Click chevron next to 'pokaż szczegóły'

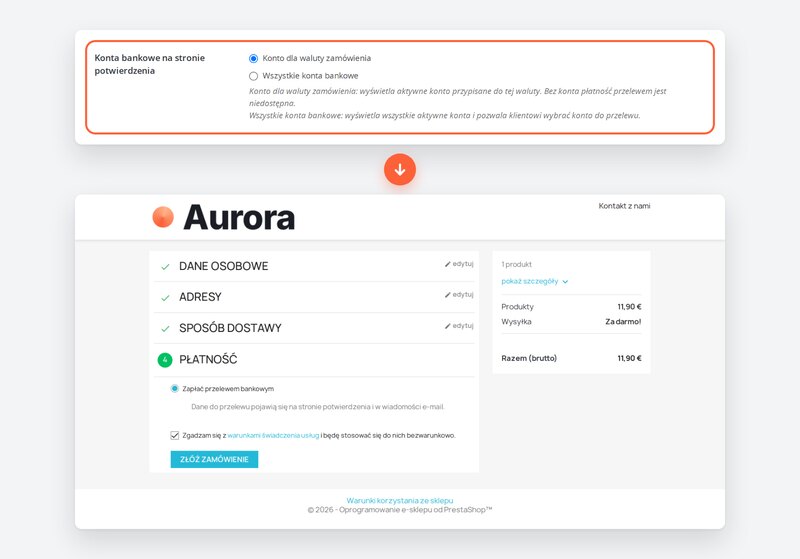pos(565,282)
